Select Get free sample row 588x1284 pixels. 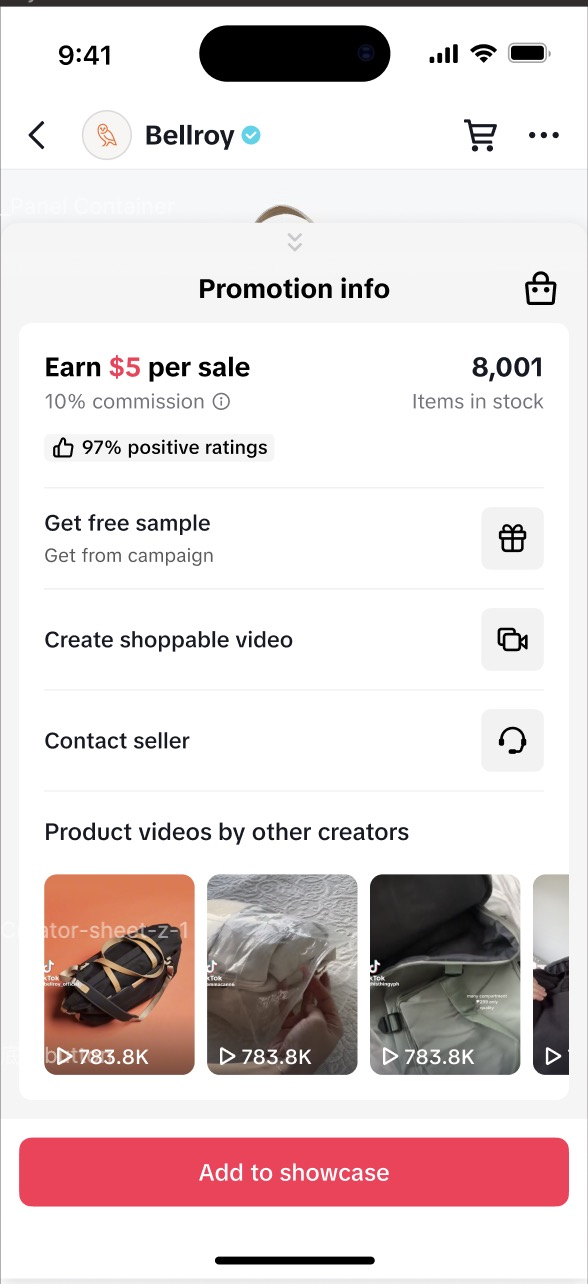(x=294, y=538)
